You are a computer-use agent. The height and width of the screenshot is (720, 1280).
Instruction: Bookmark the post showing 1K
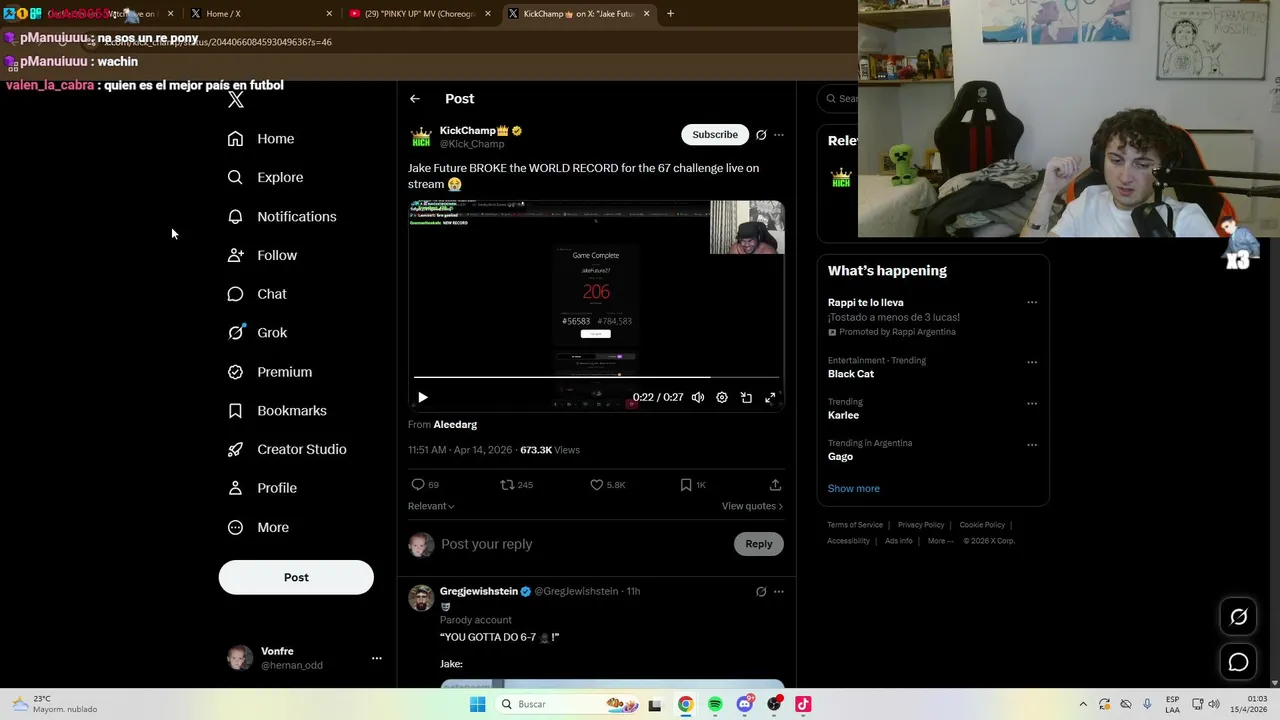pyautogui.click(x=686, y=484)
